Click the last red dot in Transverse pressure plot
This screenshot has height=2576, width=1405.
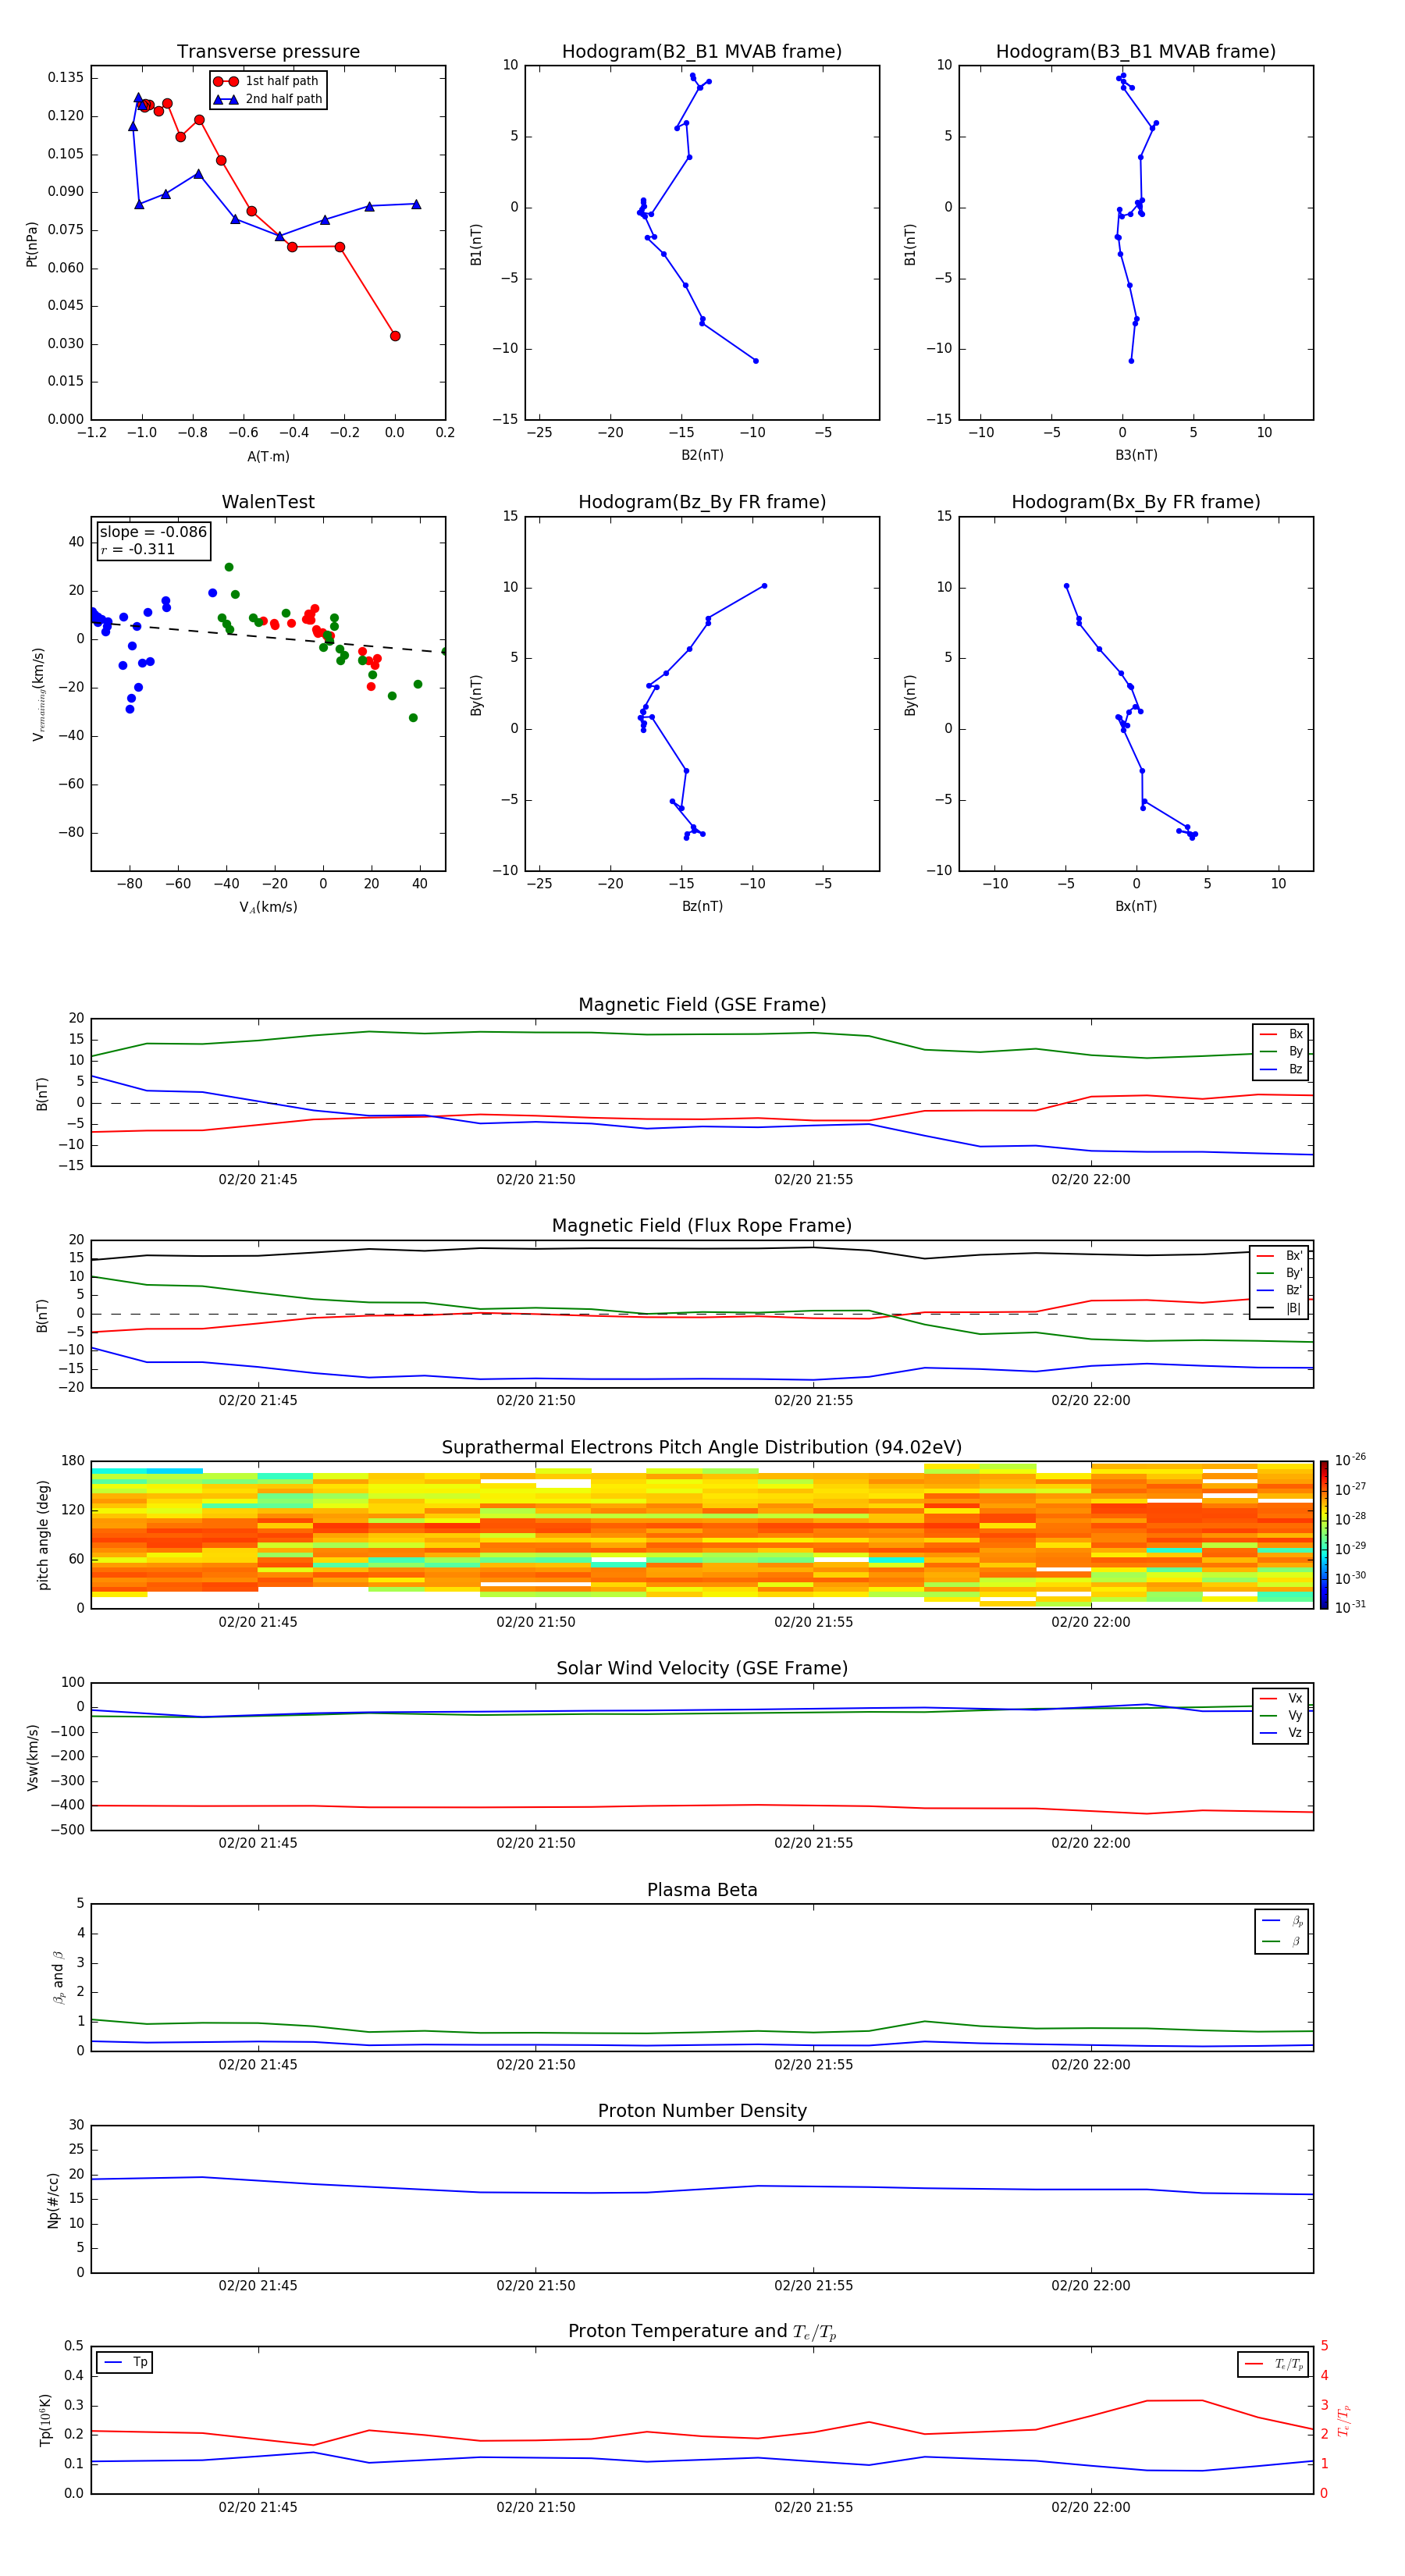[395, 336]
